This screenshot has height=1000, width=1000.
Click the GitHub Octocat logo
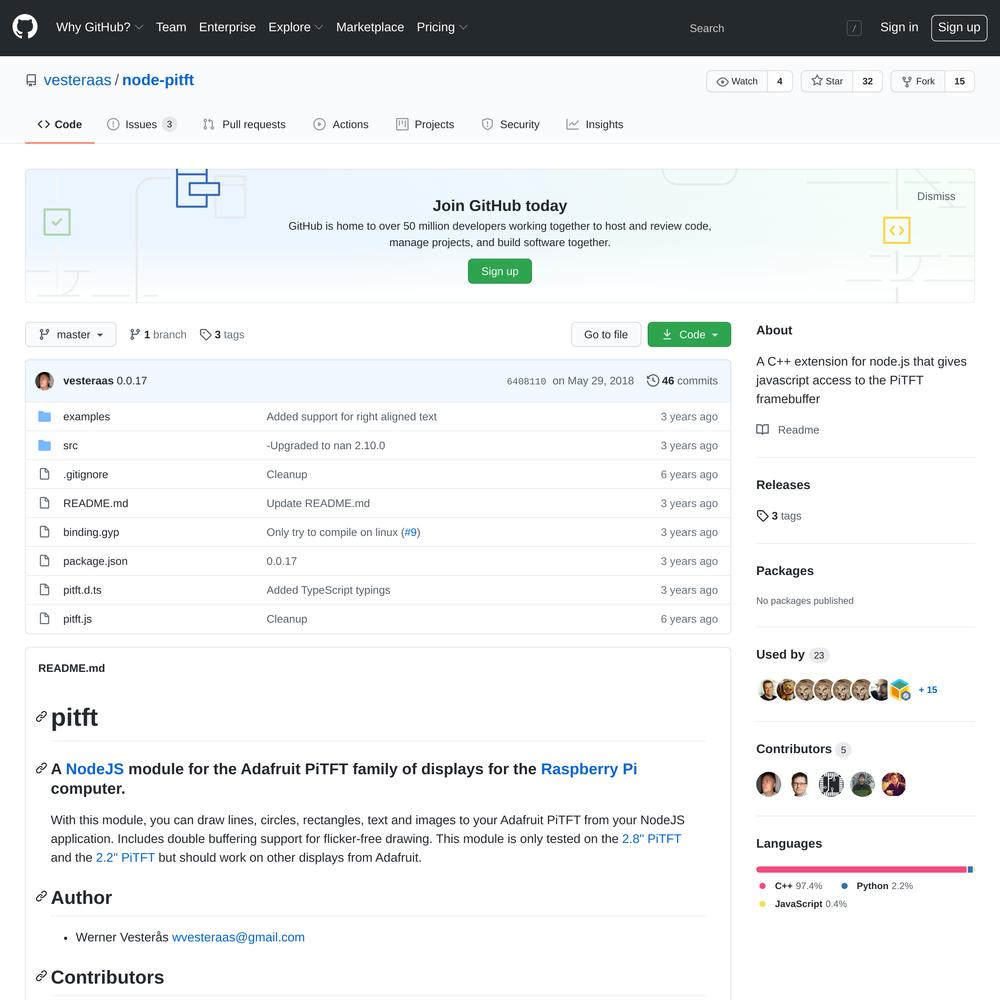pos(25,27)
